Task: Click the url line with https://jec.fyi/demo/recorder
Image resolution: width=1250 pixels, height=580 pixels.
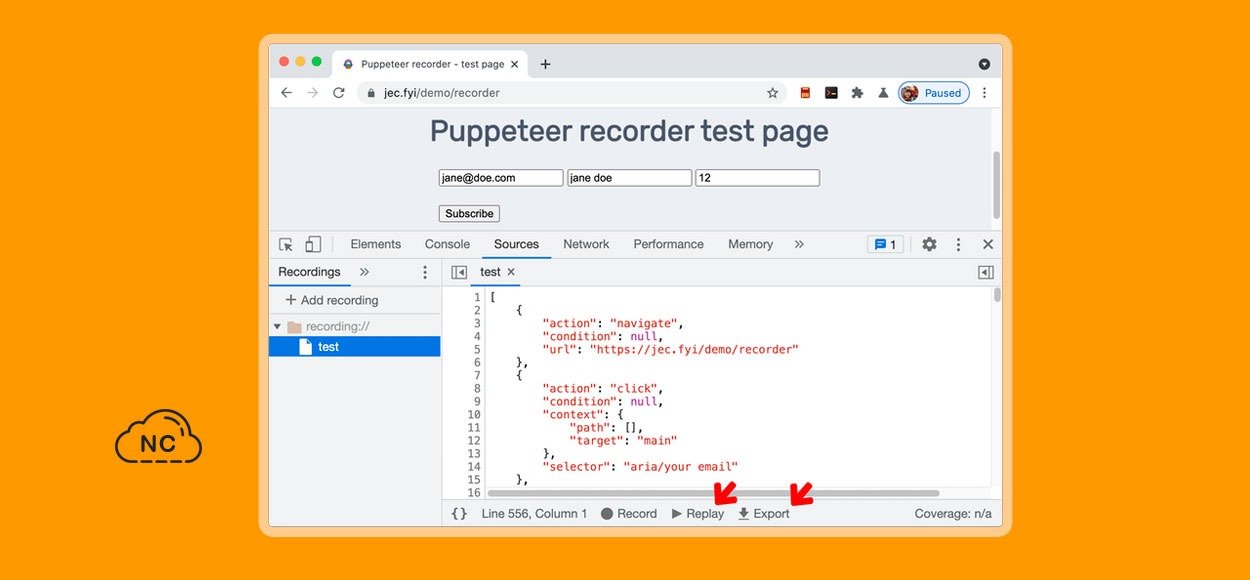Action: click(x=670, y=349)
